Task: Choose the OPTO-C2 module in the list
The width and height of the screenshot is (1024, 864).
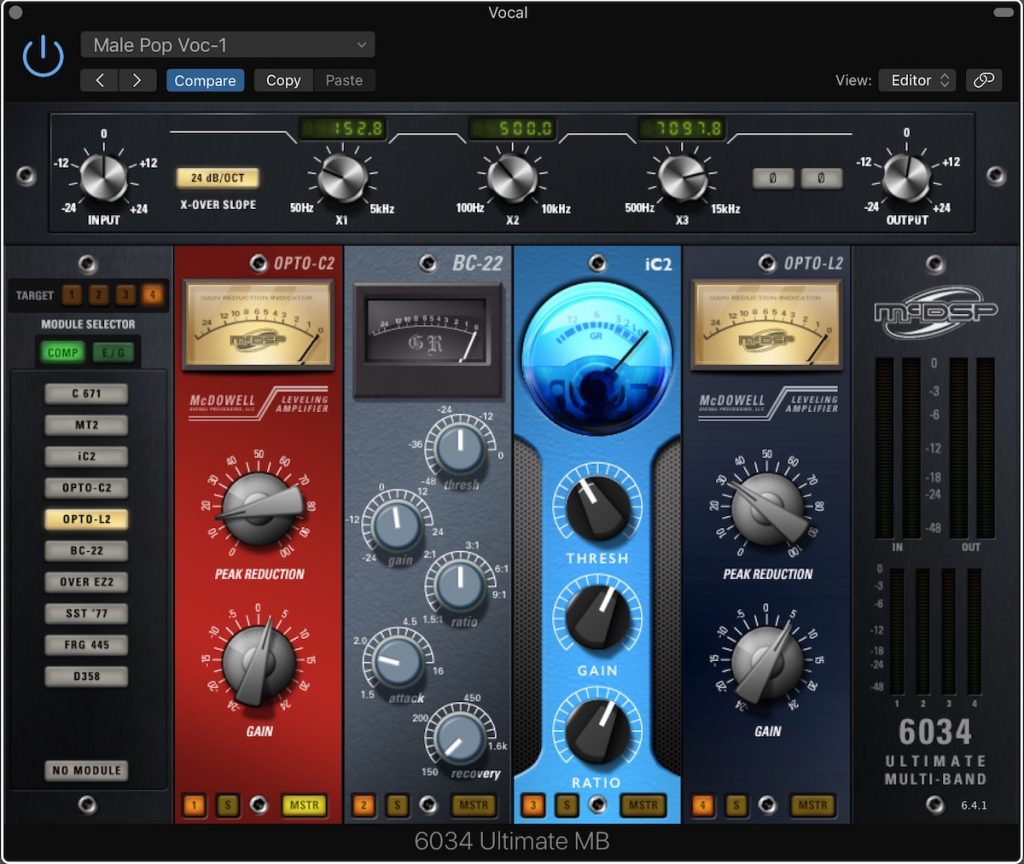Action: pyautogui.click(x=86, y=488)
